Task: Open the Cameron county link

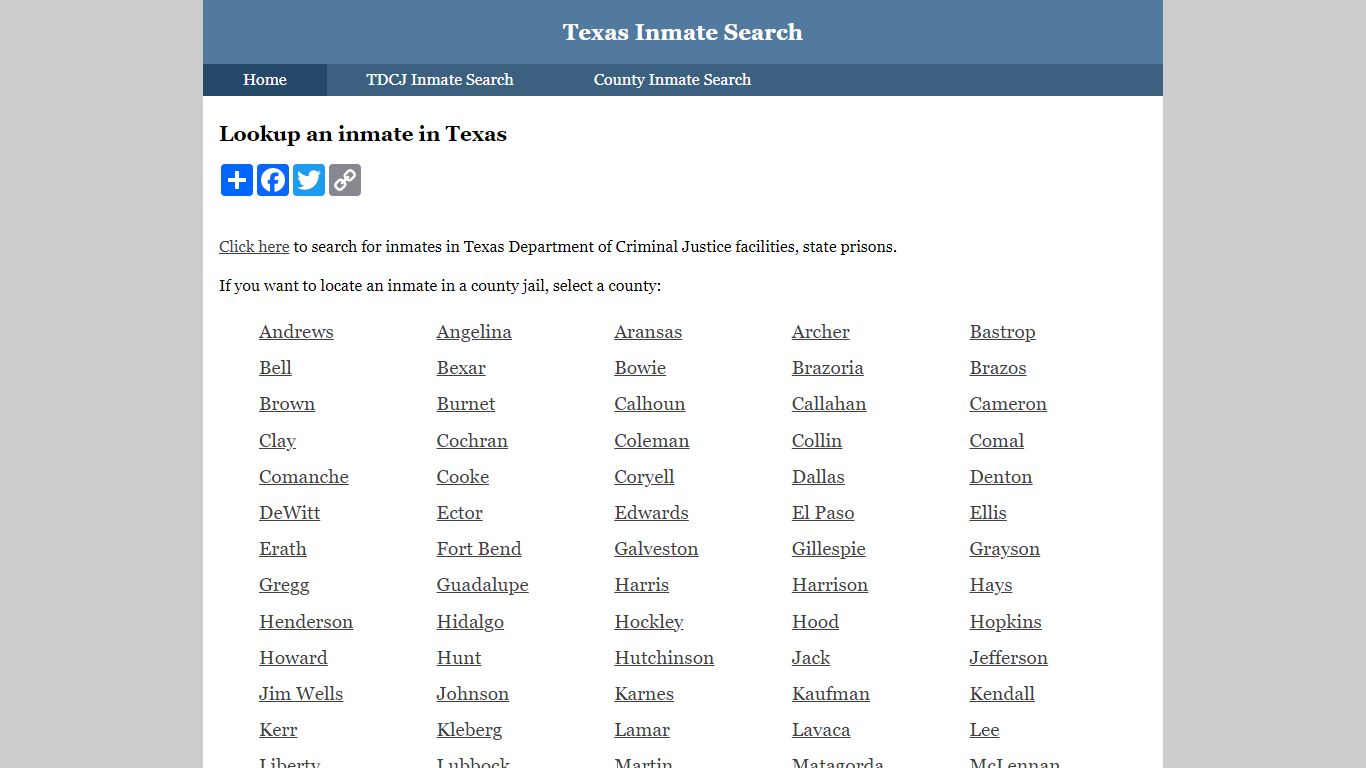Action: click(1008, 404)
